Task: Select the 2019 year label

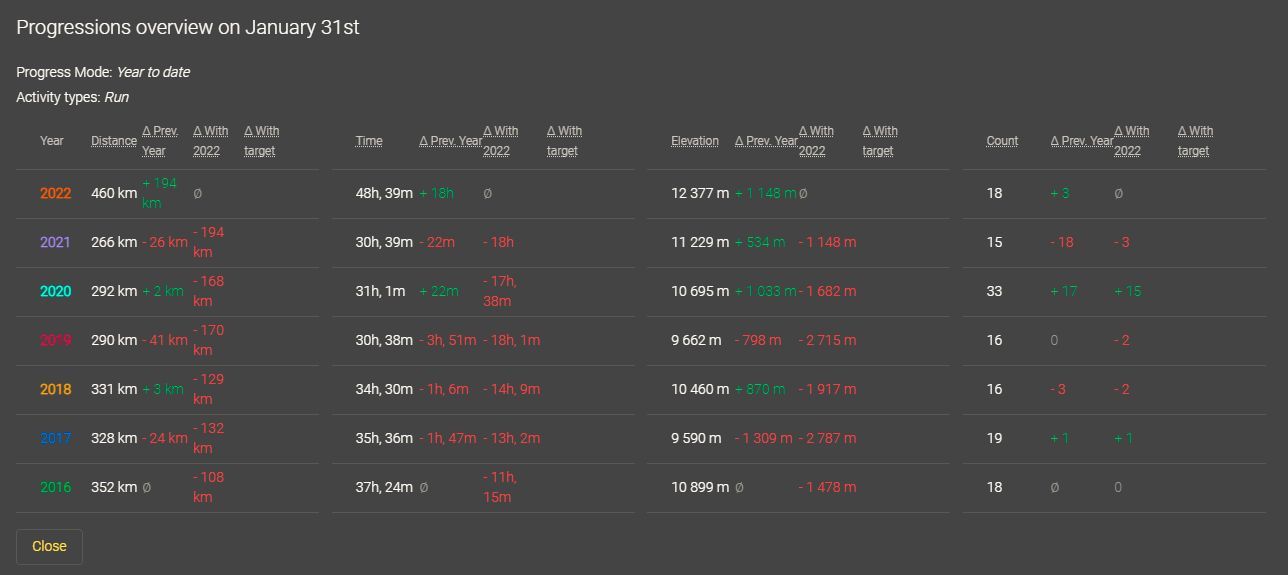Action: [55, 340]
